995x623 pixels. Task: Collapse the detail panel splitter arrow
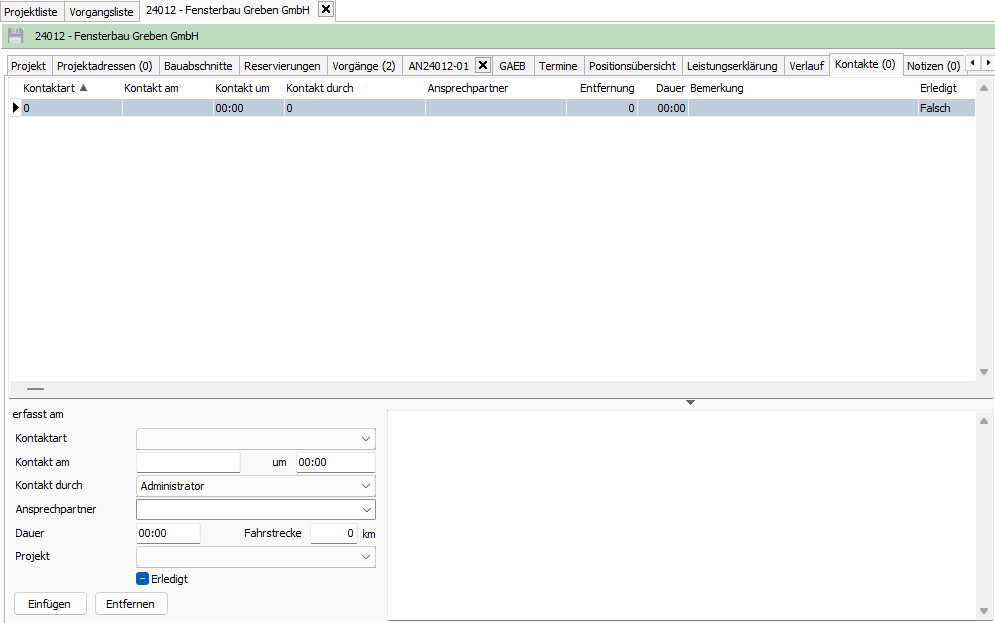690,402
